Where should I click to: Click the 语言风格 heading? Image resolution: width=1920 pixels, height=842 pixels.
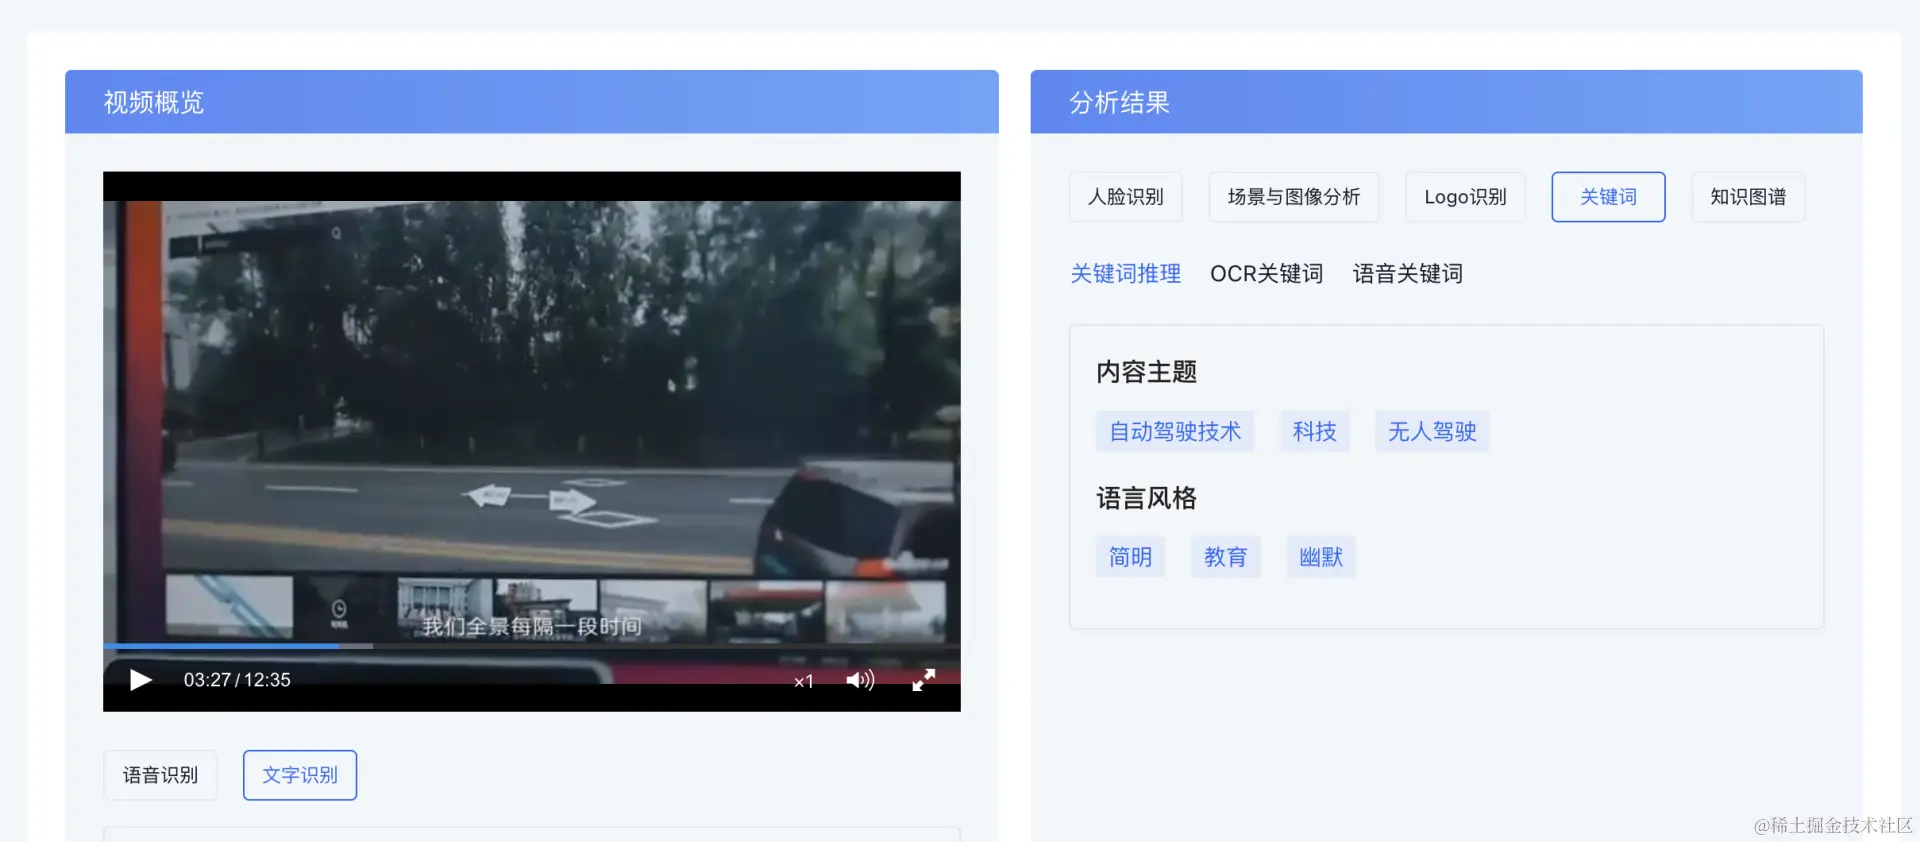1146,498
